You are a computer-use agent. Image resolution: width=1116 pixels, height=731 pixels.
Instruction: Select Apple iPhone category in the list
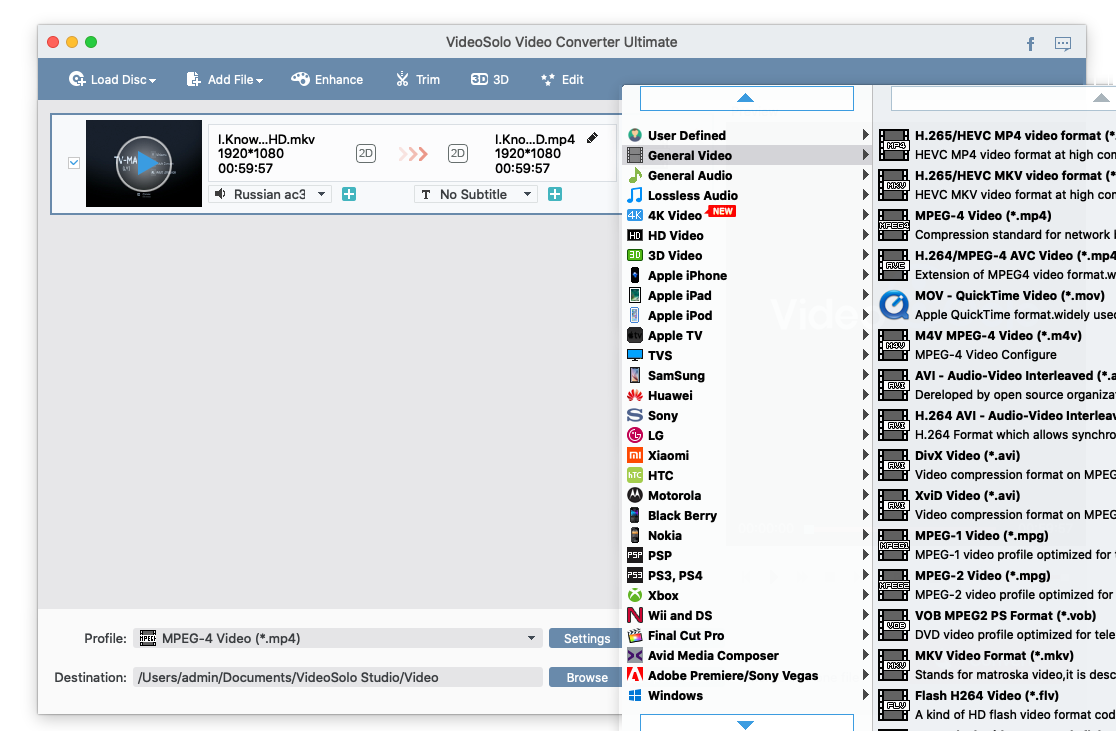pyautogui.click(x=687, y=276)
